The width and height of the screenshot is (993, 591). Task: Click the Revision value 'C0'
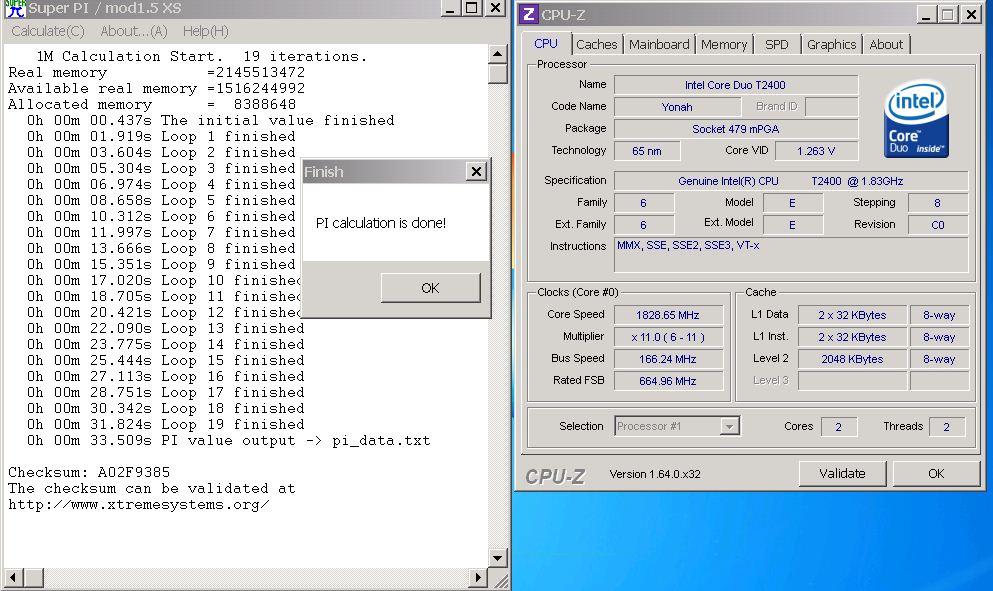tap(938, 225)
